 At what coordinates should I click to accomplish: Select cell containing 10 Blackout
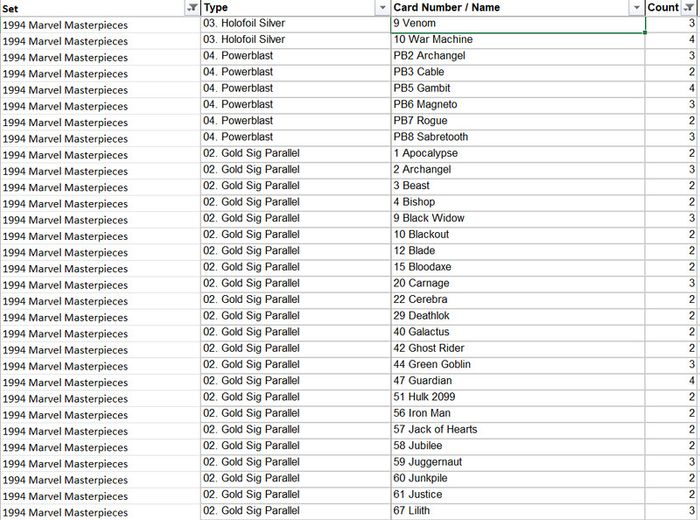[x=518, y=236]
